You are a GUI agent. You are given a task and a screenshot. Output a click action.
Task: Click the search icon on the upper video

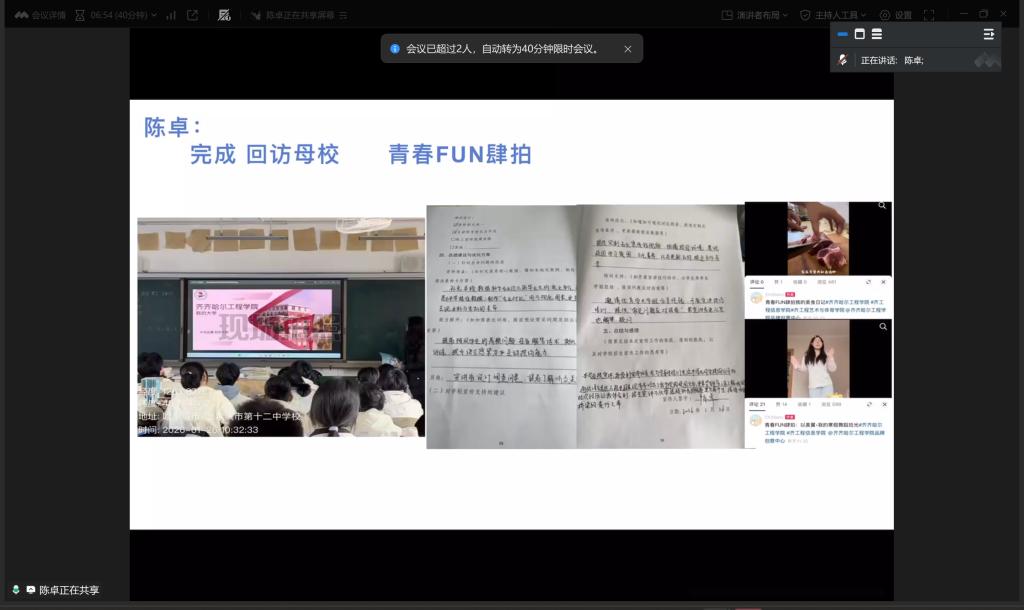pyautogui.click(x=882, y=206)
